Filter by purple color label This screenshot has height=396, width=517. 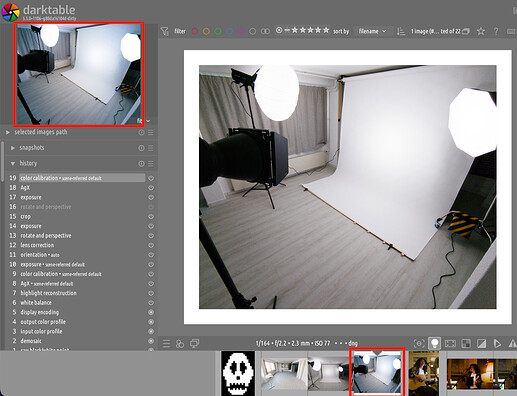pos(241,31)
